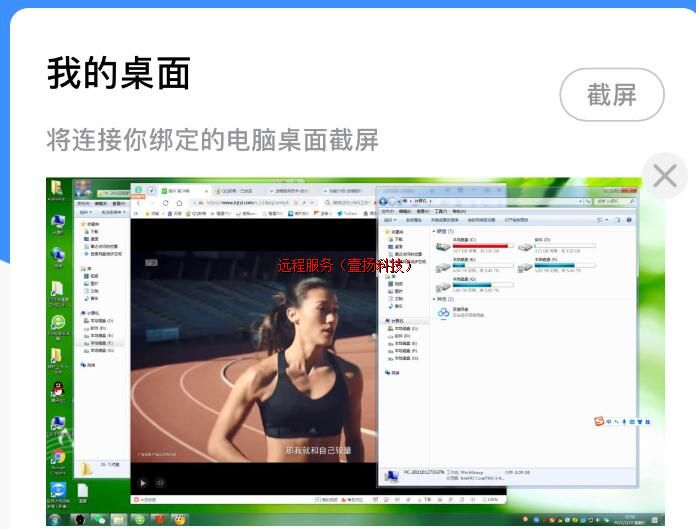This screenshot has width=696, height=529.
Task: Click the browser home icon
Action: 178,202
